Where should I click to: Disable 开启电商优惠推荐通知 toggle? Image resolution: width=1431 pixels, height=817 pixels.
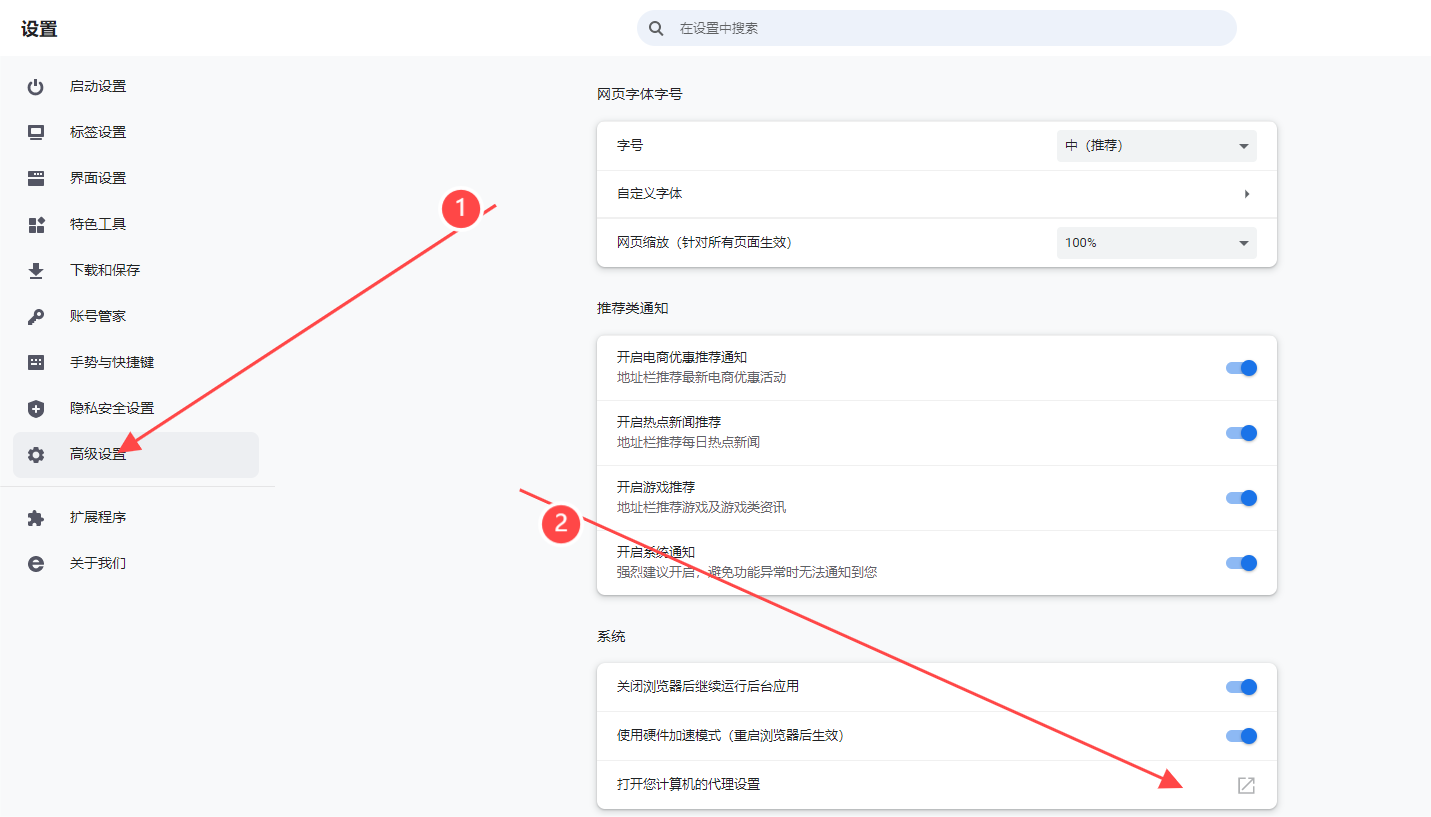(1240, 367)
